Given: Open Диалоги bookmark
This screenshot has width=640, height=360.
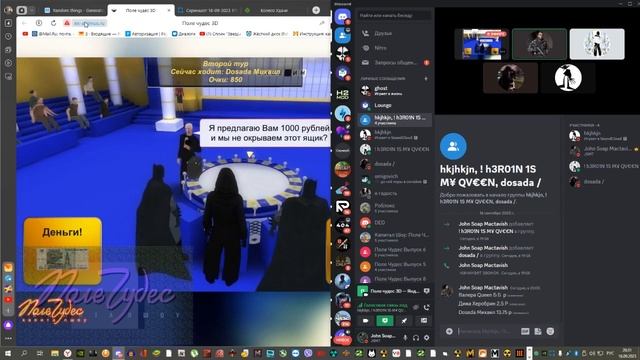Looking at the screenshot, I should pyautogui.click(x=183, y=34).
